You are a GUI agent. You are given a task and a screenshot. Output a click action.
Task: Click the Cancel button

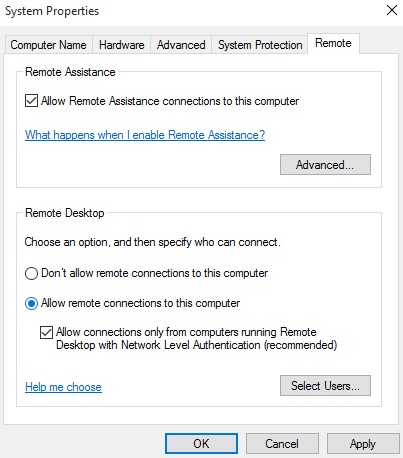pos(282,444)
